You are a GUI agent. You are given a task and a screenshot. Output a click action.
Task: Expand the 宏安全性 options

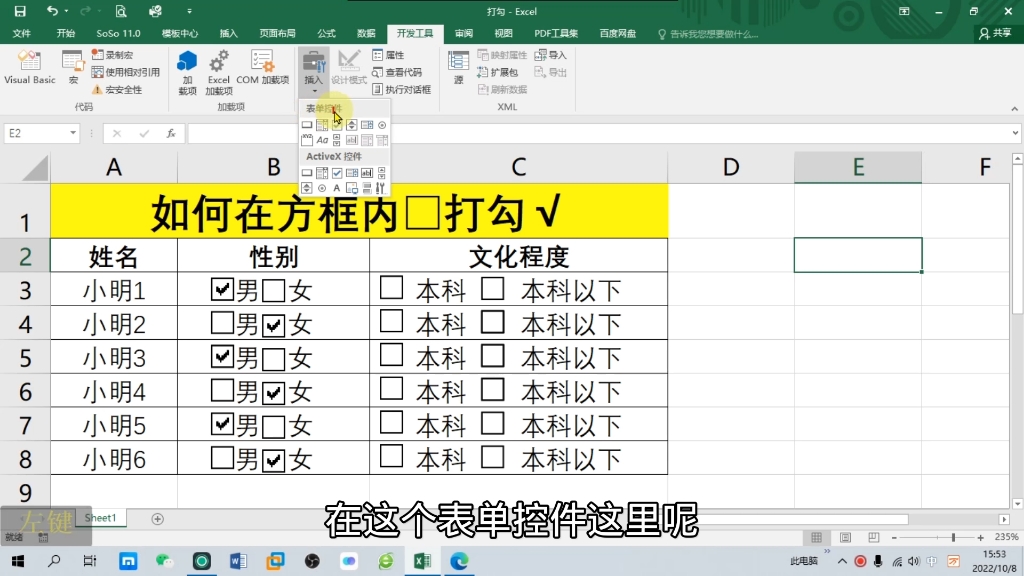[x=97, y=89]
